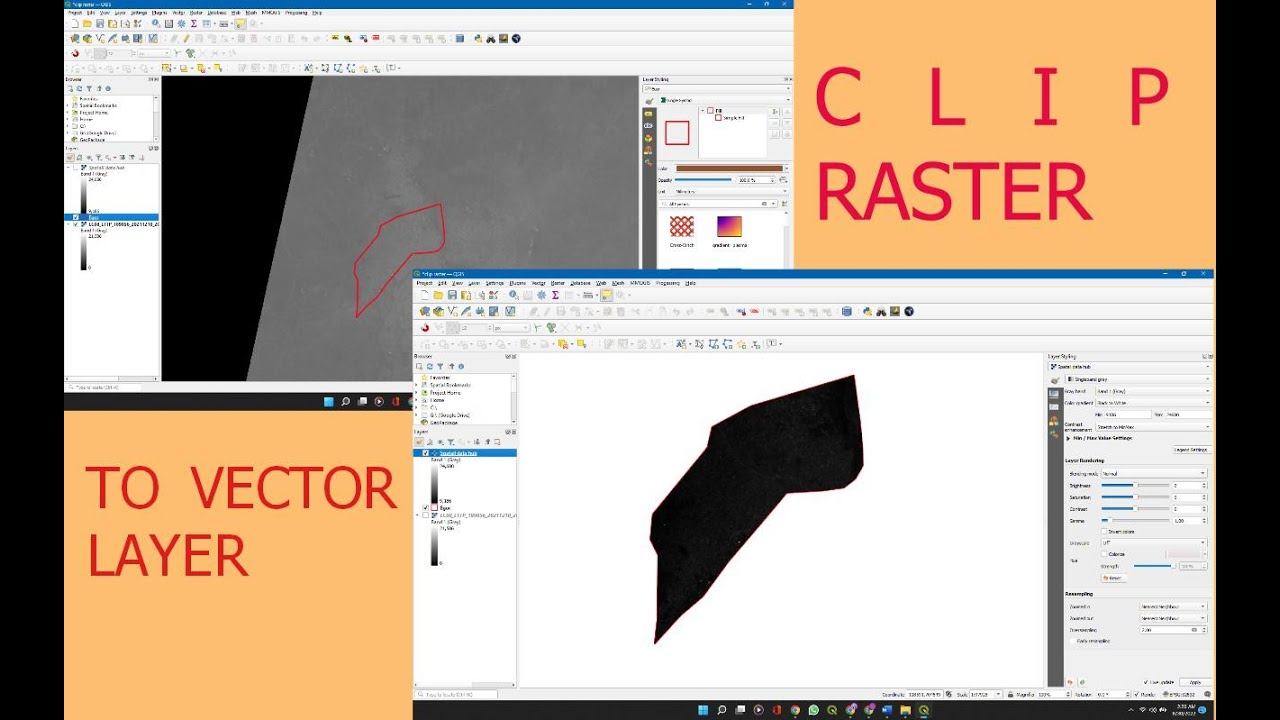This screenshot has width=1280, height=720.
Task: Open Grayscale Off dropdown
Action: (1153, 542)
